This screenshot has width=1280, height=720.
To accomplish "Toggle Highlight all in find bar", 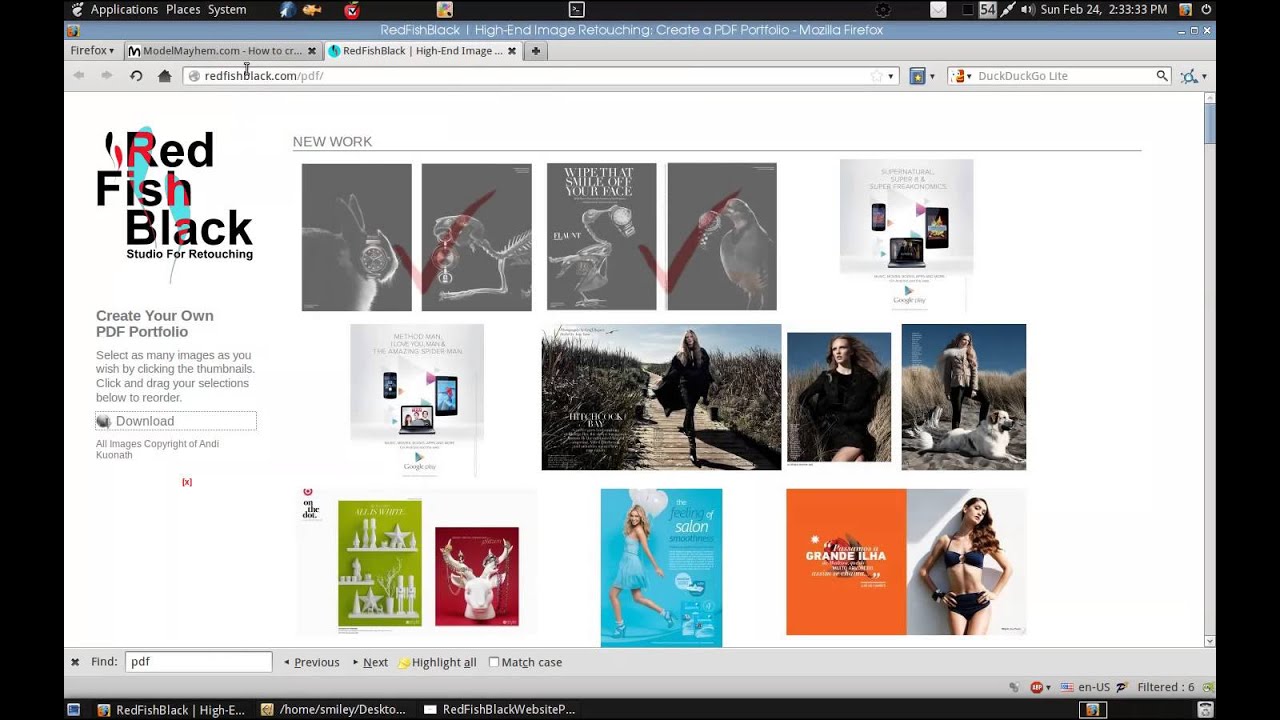I will (x=437, y=662).
